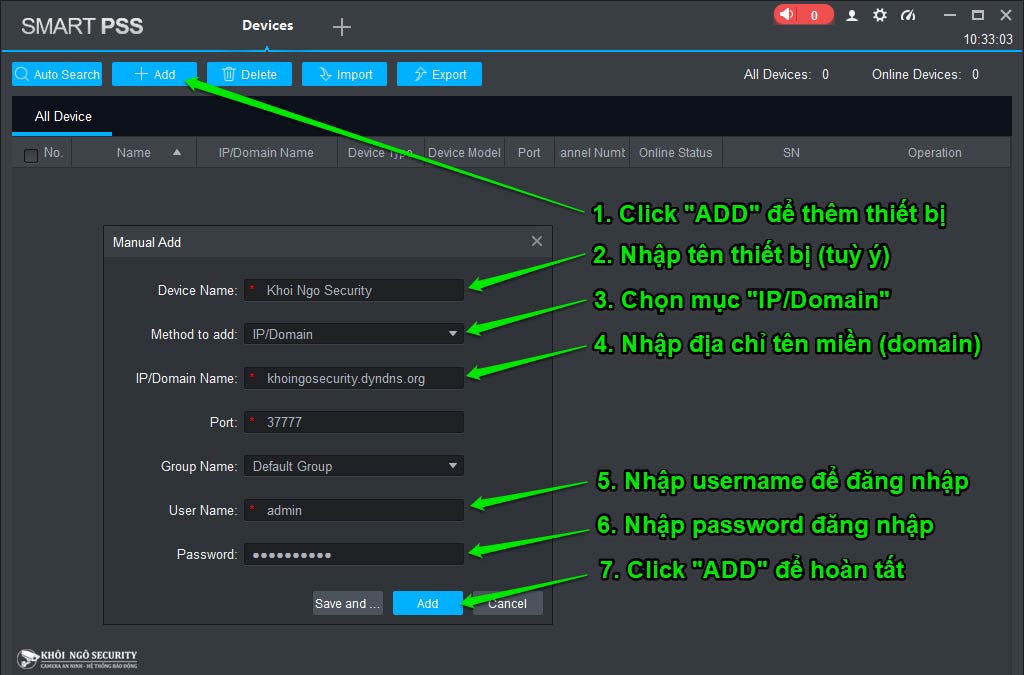Close the Smart PSS window
The image size is (1024, 675).
coord(1006,15)
